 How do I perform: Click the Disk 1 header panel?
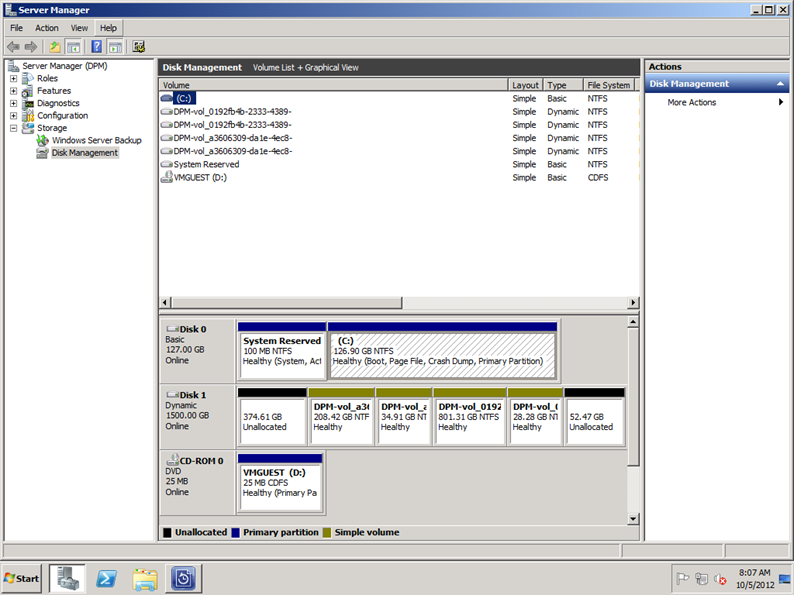[197, 417]
